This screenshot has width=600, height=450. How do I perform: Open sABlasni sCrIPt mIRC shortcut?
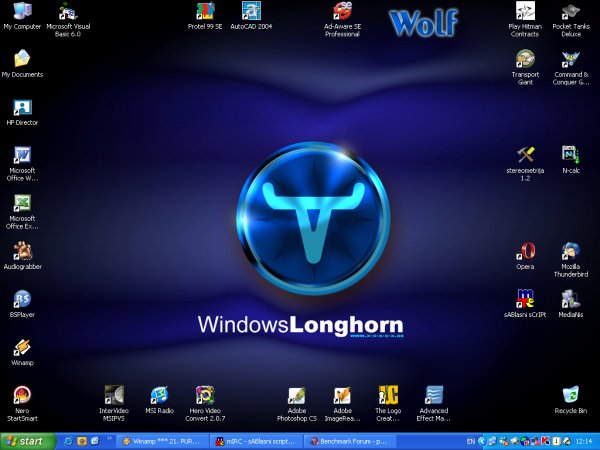click(525, 304)
